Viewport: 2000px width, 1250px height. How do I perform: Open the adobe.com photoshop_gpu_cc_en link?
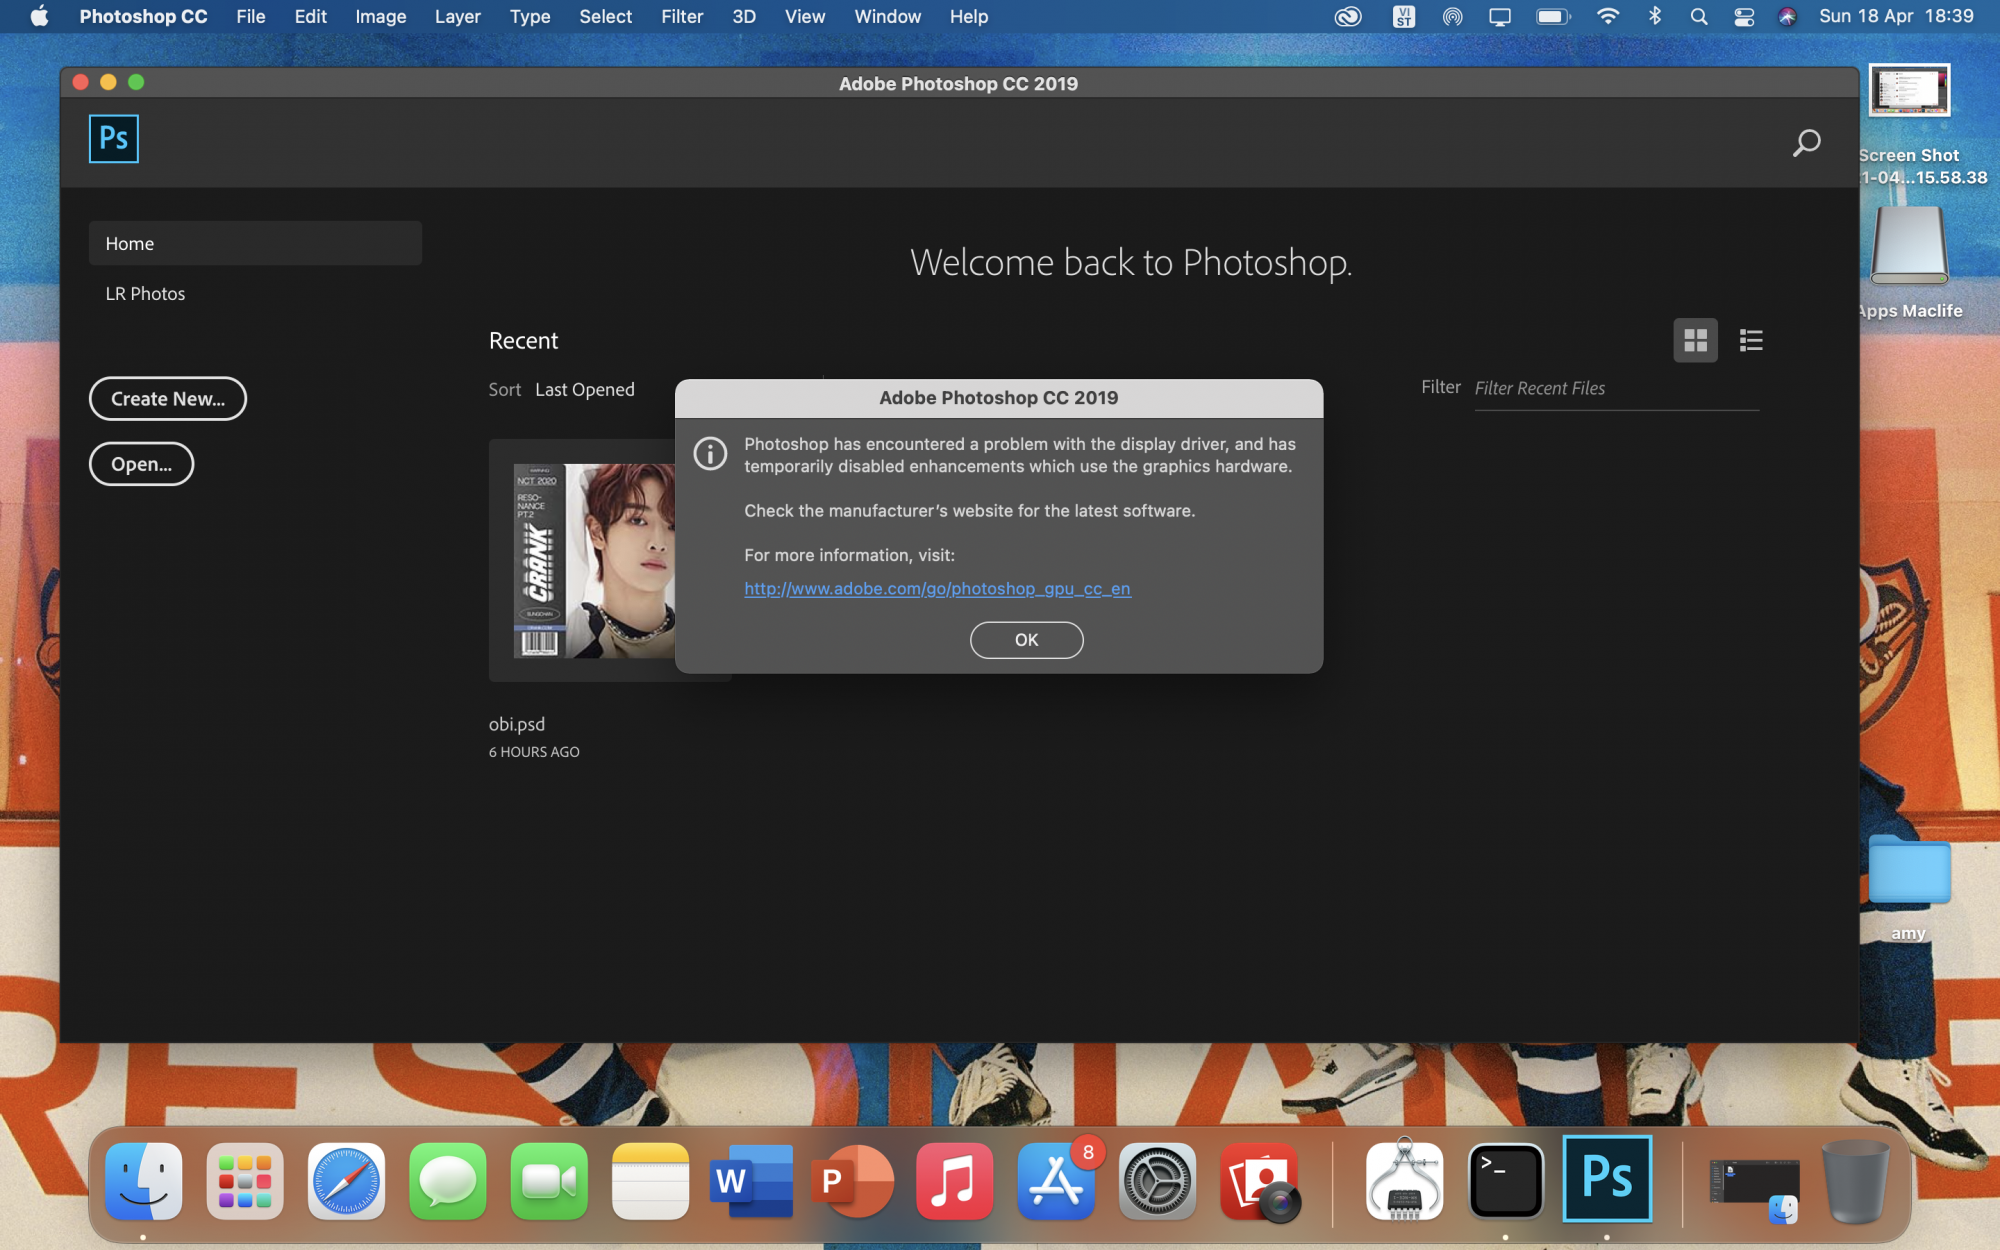pyautogui.click(x=937, y=589)
